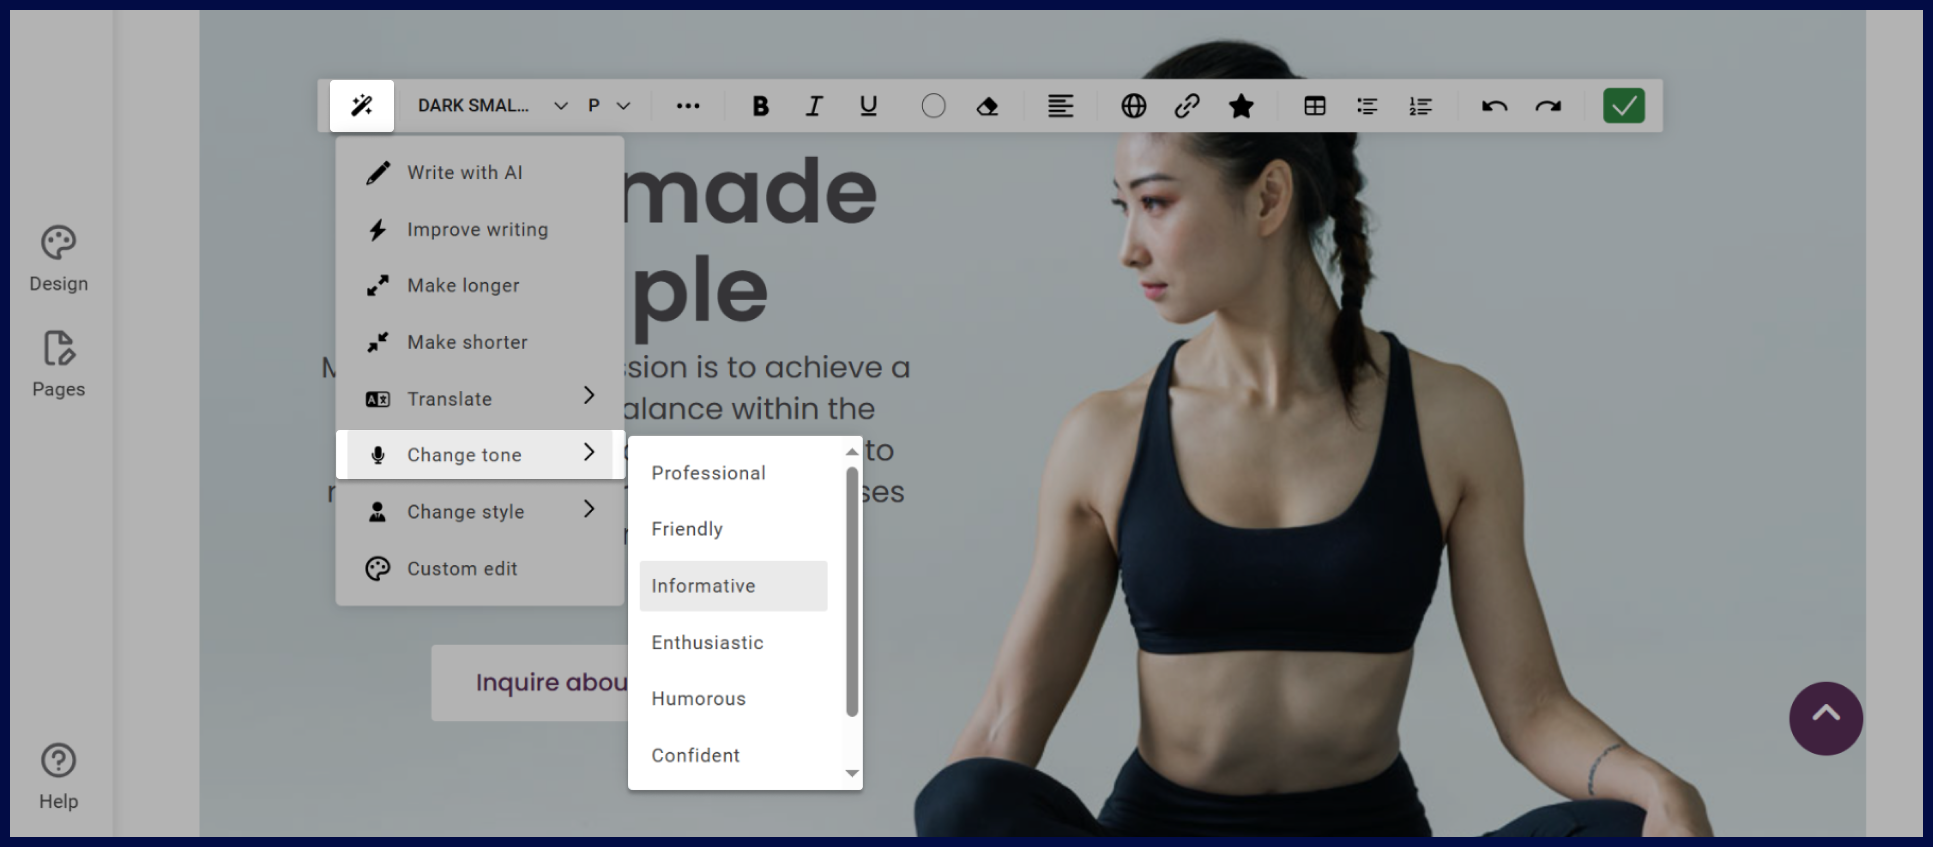Click the tone list scroll-down arrow

tap(852, 773)
